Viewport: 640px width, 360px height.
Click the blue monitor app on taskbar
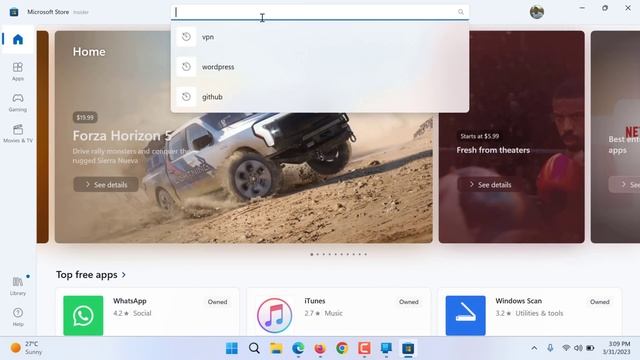(386, 348)
